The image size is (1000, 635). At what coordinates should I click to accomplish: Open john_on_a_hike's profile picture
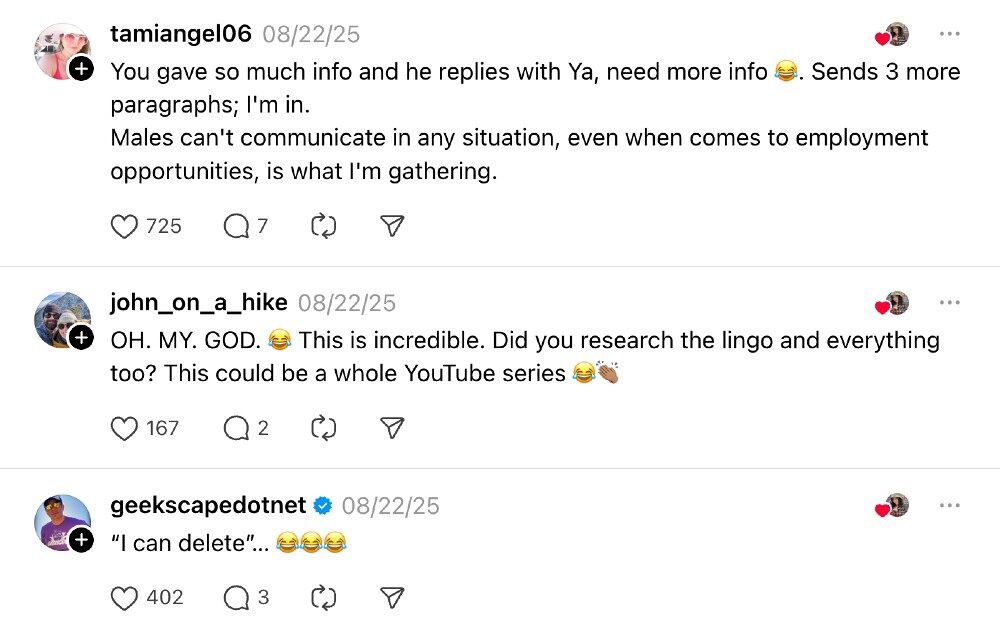[60, 320]
